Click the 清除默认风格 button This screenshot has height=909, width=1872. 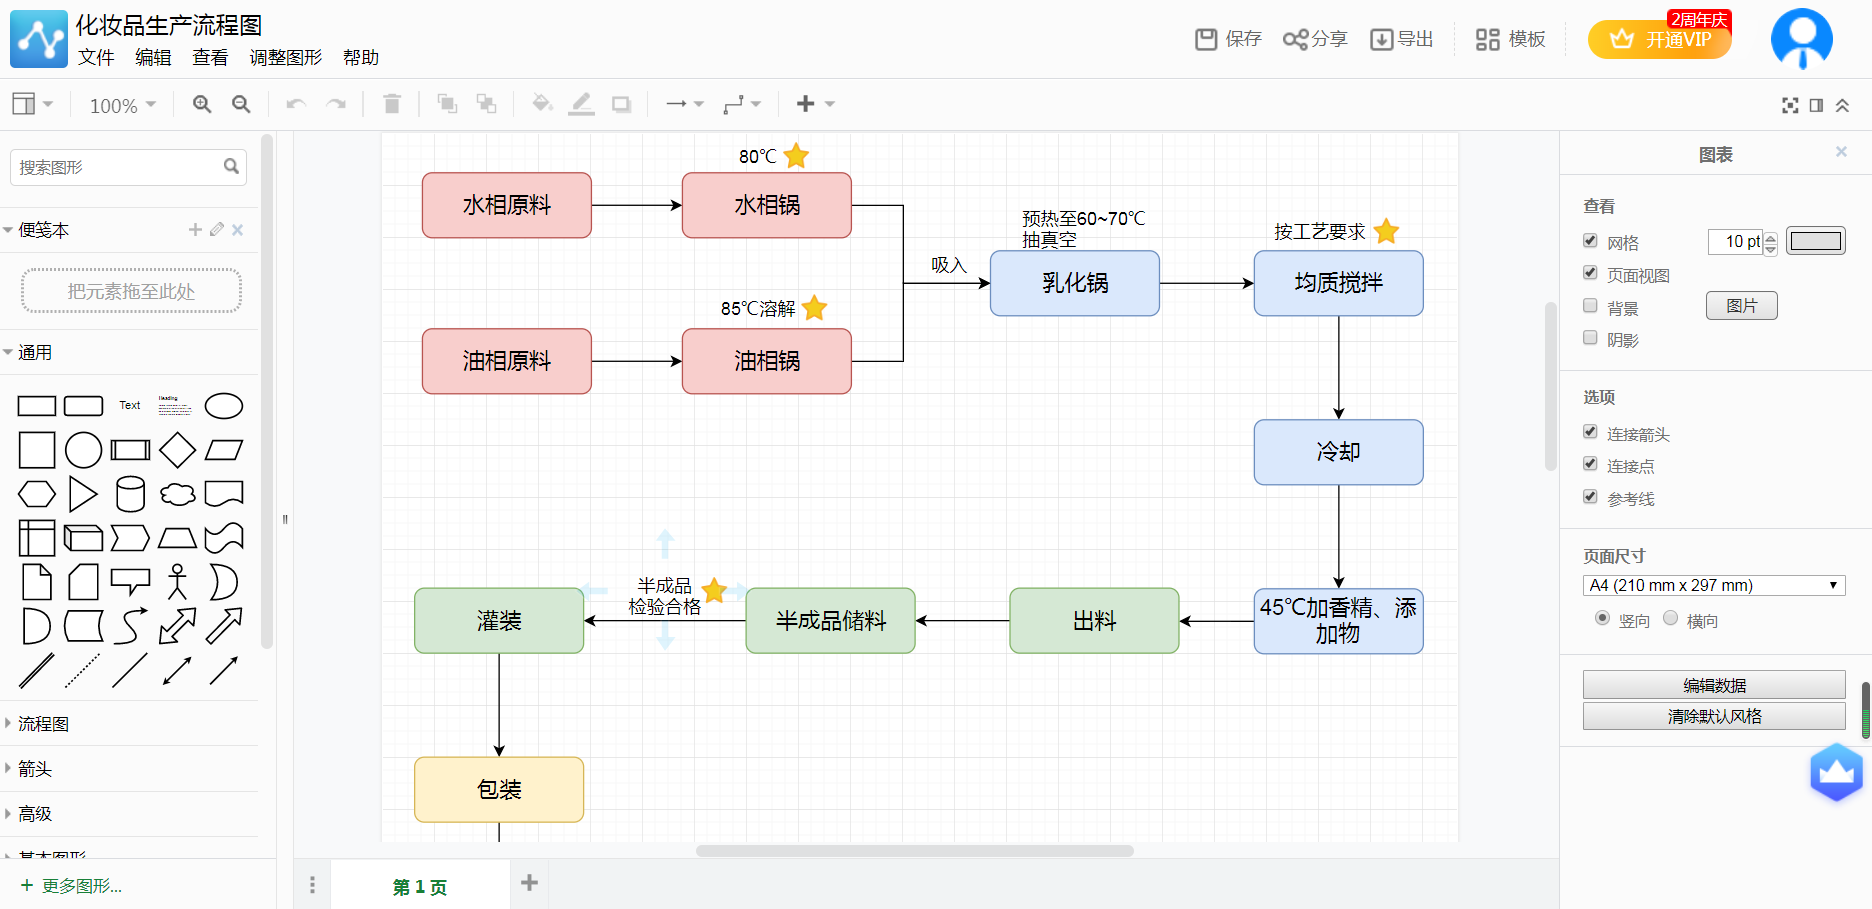1714,716
